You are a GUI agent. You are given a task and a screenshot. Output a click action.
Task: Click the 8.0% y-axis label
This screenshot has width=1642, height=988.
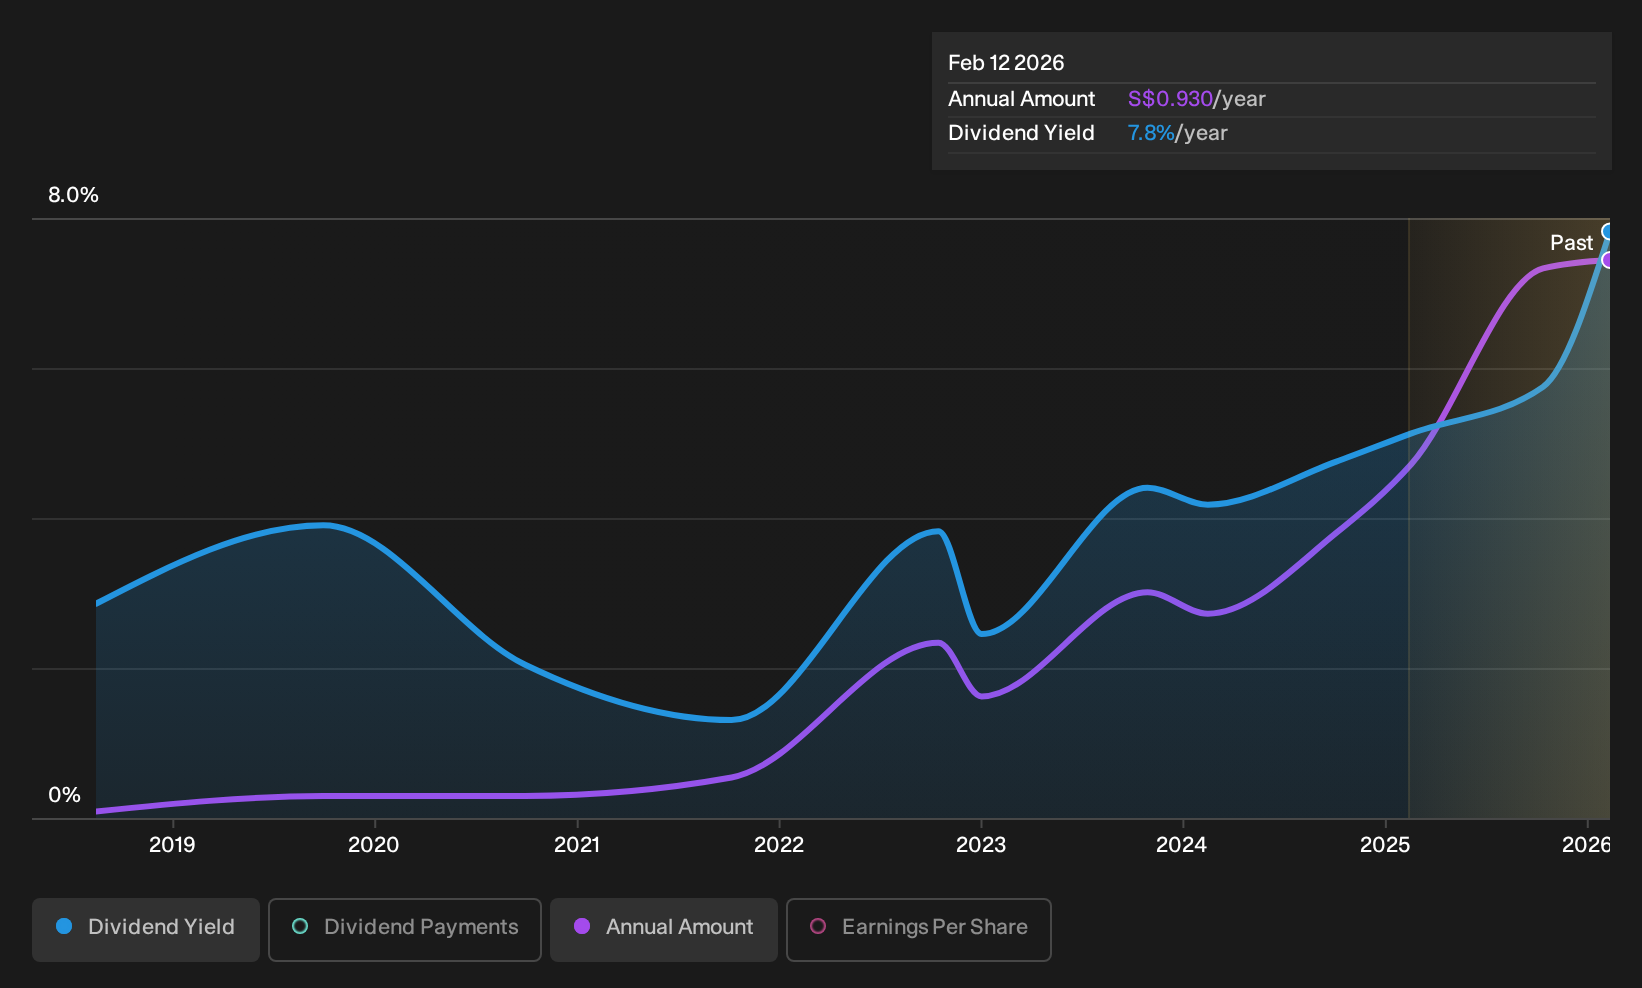73,195
